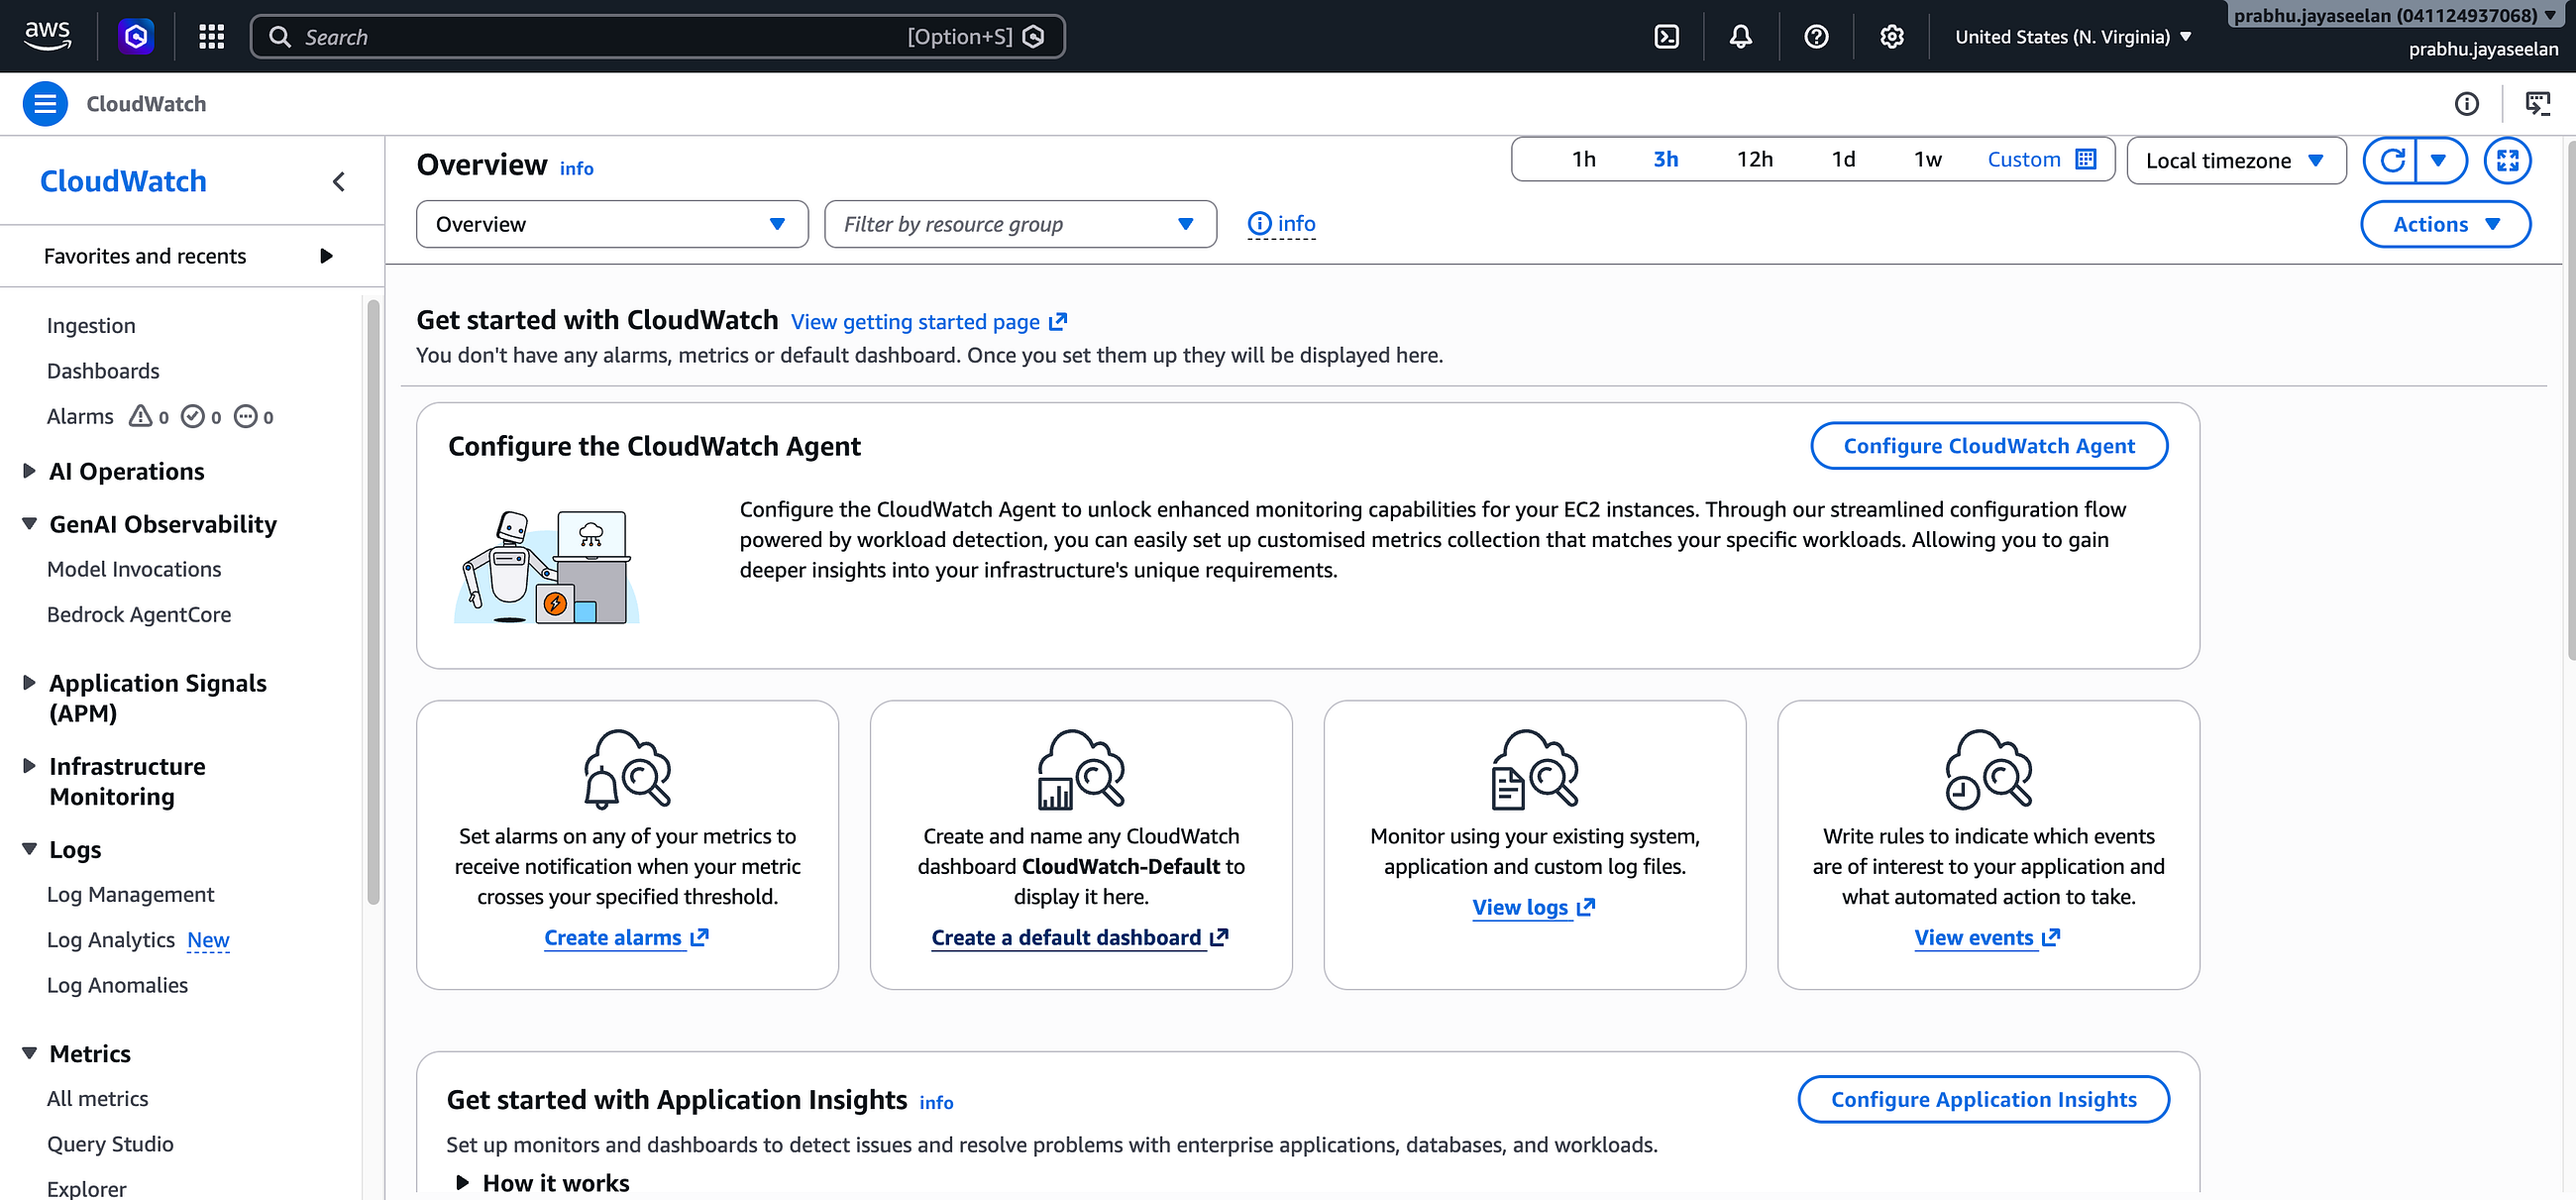Viewport: 2576px width, 1200px height.
Task: Open Dashboards in the sidebar
Action: pyautogui.click(x=103, y=370)
